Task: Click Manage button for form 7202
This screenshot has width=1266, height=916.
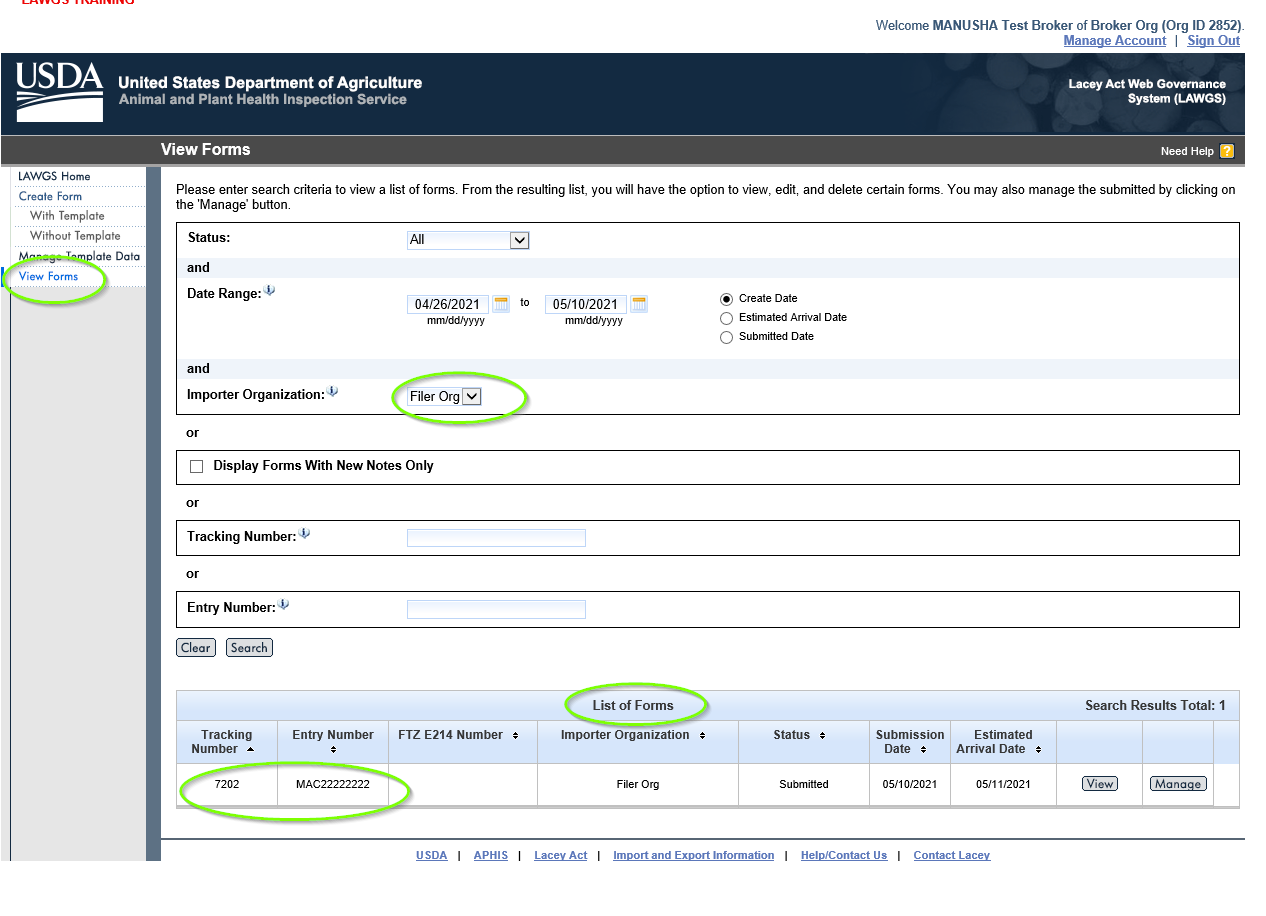Action: pos(1177,784)
